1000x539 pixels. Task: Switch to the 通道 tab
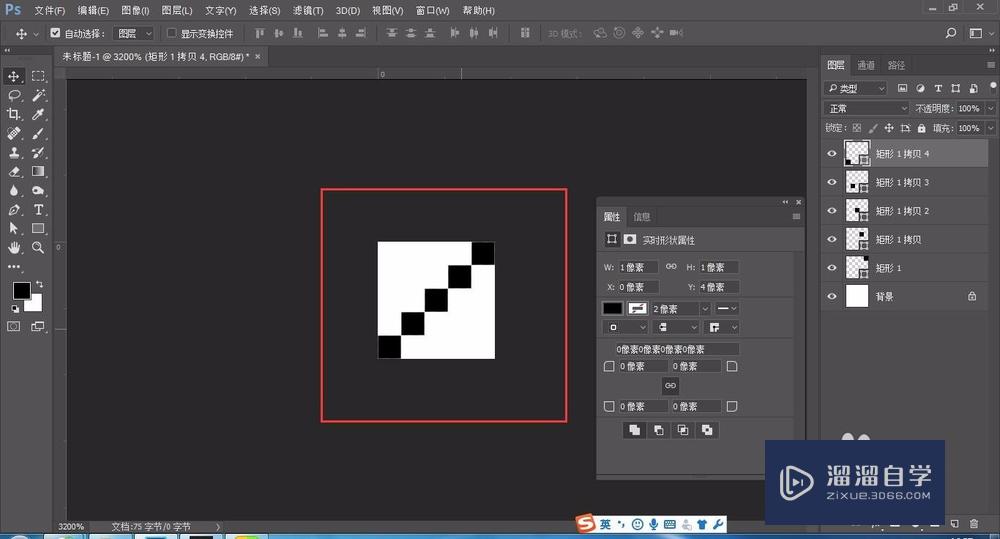tap(866, 65)
